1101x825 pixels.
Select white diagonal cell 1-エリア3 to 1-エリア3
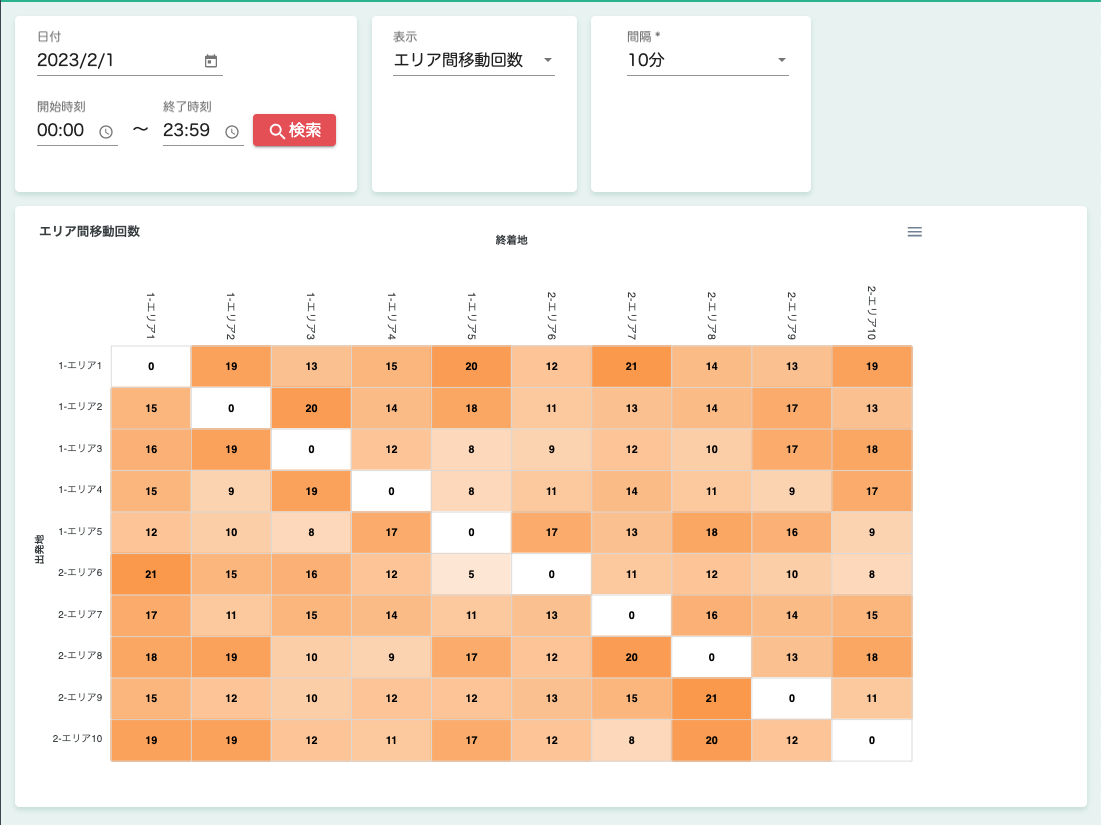tap(311, 449)
